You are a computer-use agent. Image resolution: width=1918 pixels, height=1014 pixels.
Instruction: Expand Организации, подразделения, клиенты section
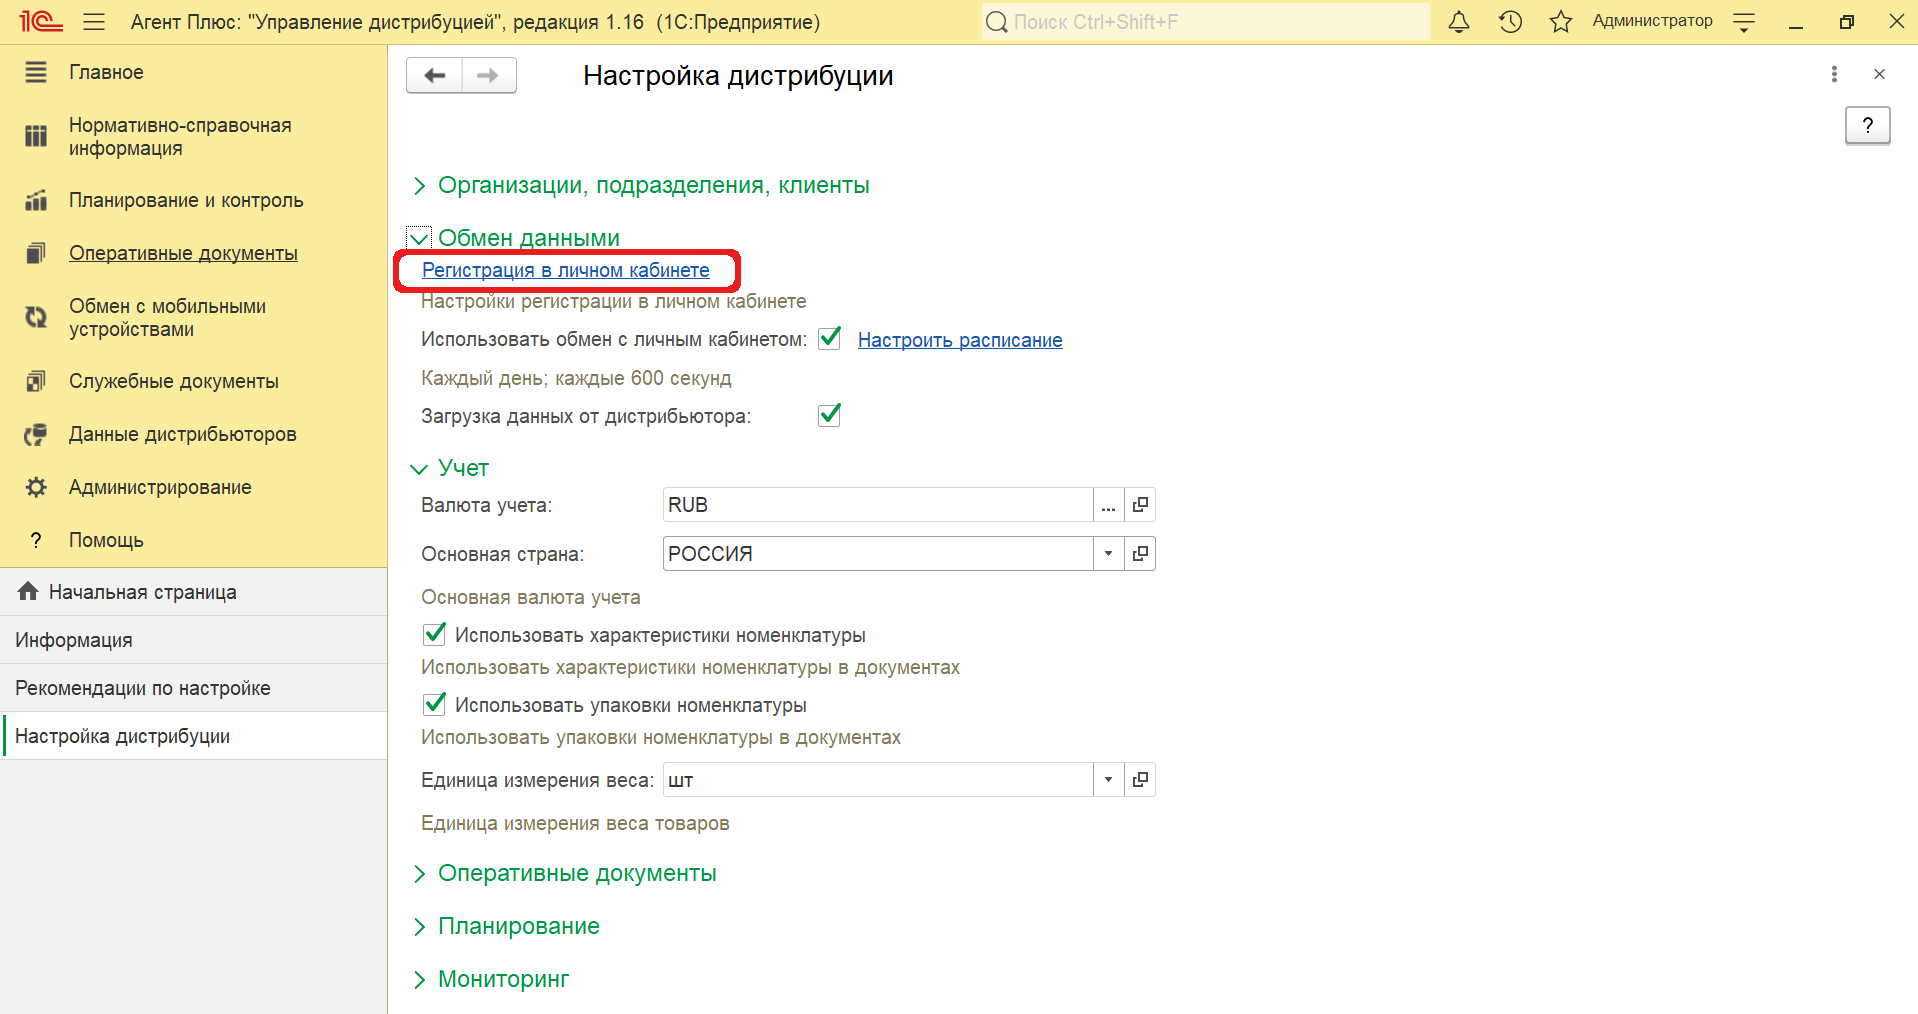tap(653, 185)
